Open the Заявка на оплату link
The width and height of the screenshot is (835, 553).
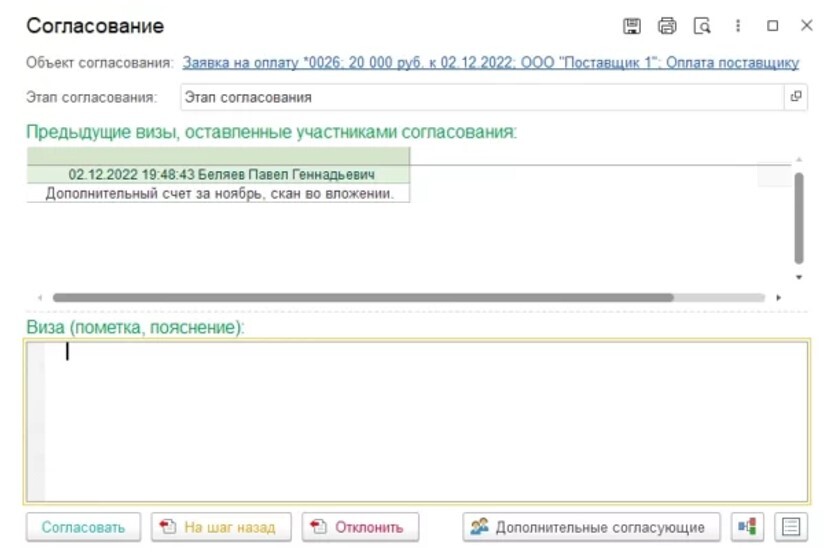coord(490,63)
